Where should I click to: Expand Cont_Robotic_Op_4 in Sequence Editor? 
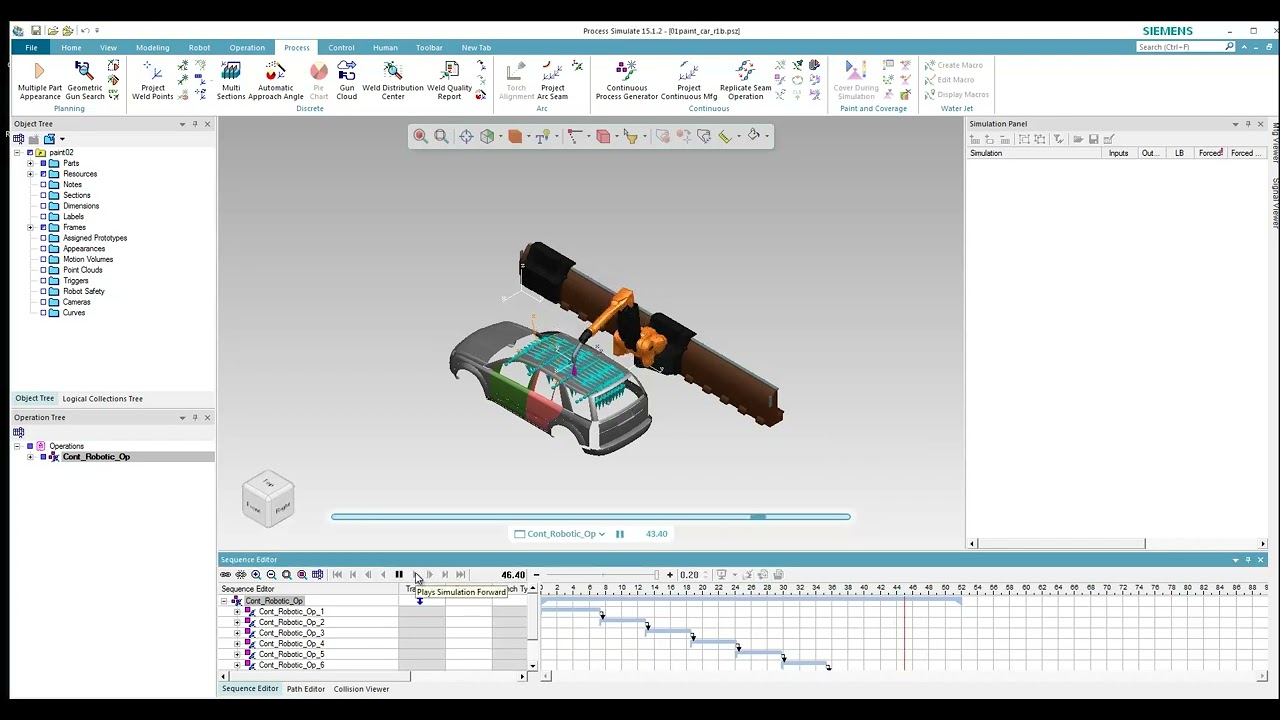tap(237, 644)
